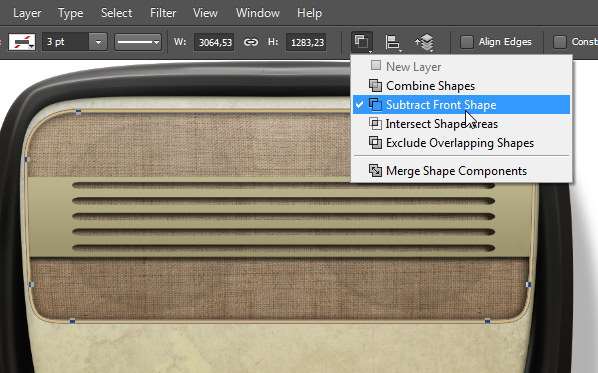Click the shape width W field
Image resolution: width=598 pixels, height=373 pixels.
click(215, 42)
